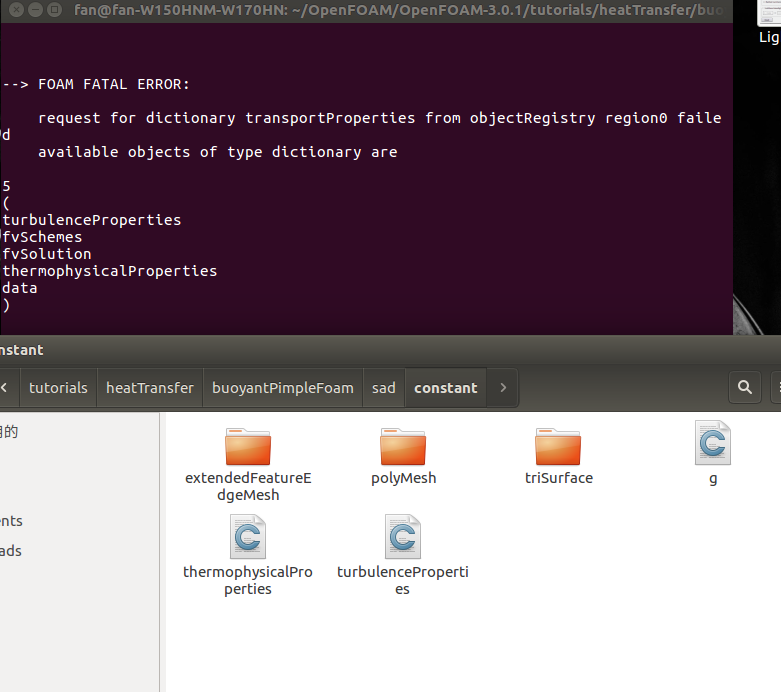The image size is (781, 692).
Task: Click the file manager search icon
Action: pyautogui.click(x=745, y=388)
